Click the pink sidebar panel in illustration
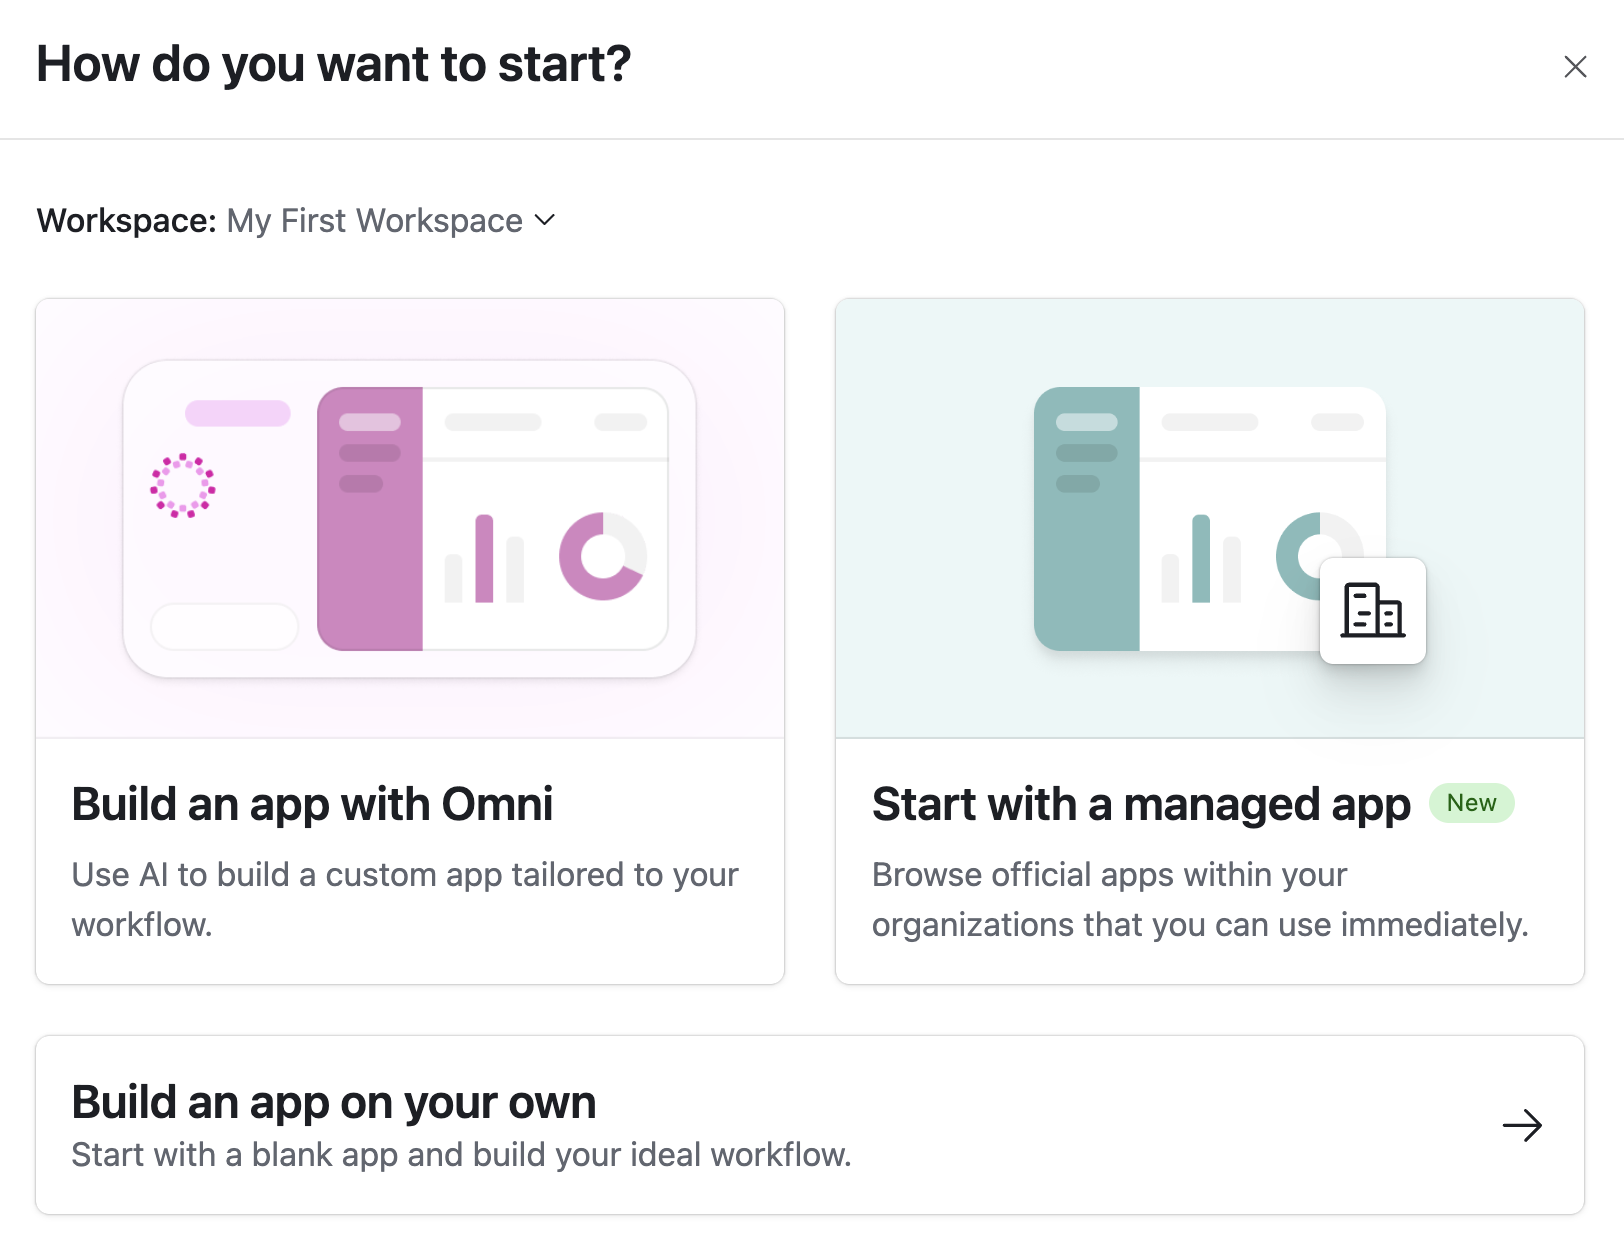Image resolution: width=1624 pixels, height=1236 pixels. tap(370, 519)
